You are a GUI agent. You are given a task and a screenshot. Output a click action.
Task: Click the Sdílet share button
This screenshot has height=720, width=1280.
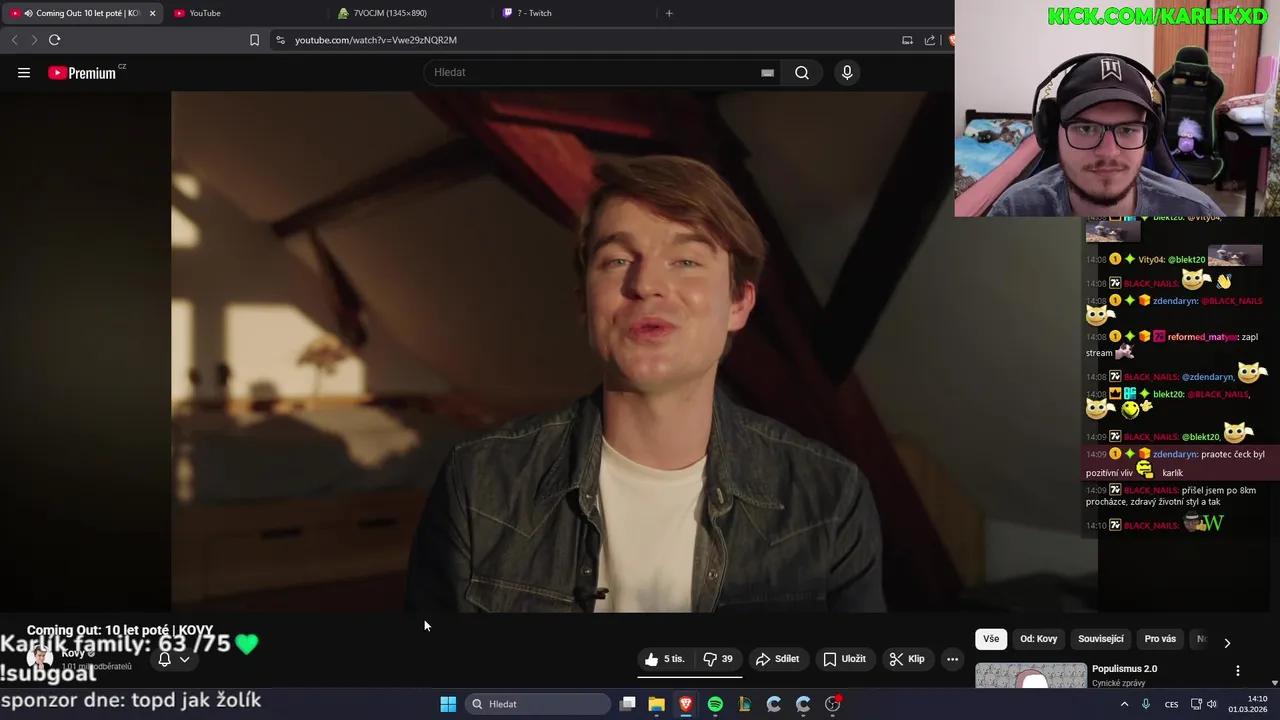(777, 659)
